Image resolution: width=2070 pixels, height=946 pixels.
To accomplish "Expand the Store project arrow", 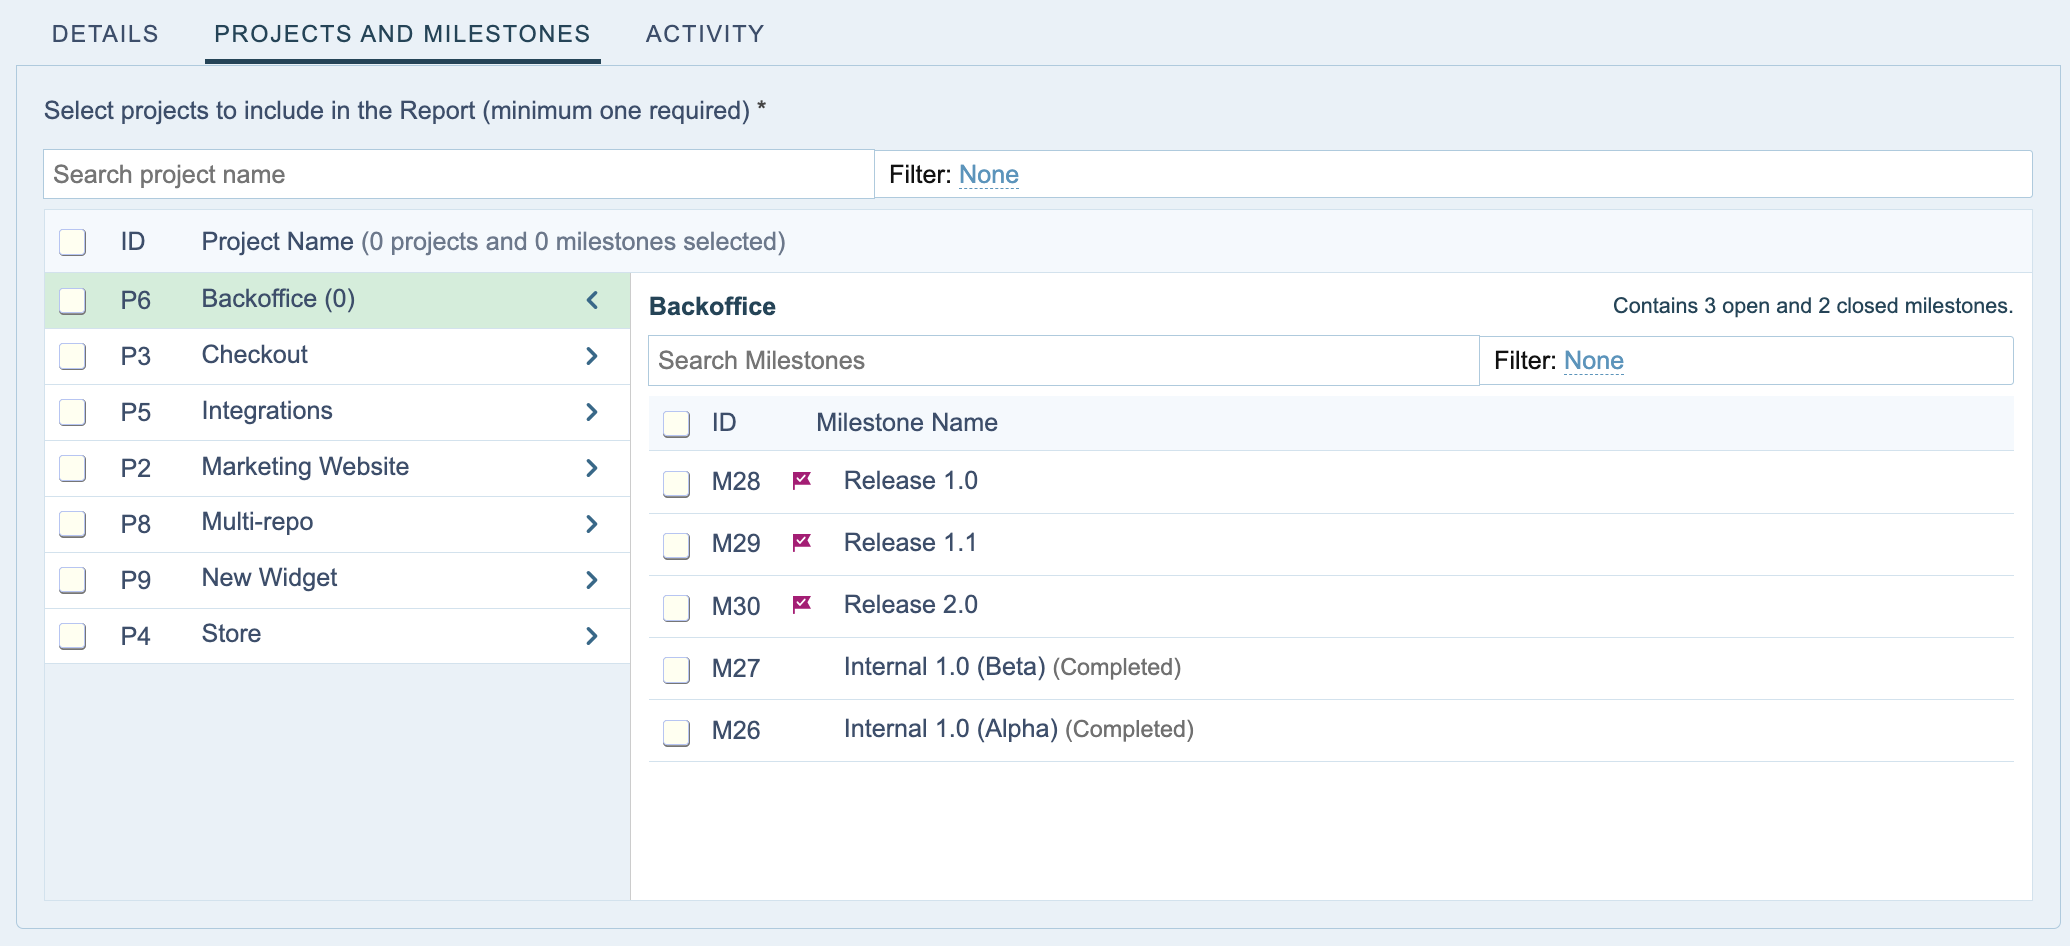I will 592,636.
